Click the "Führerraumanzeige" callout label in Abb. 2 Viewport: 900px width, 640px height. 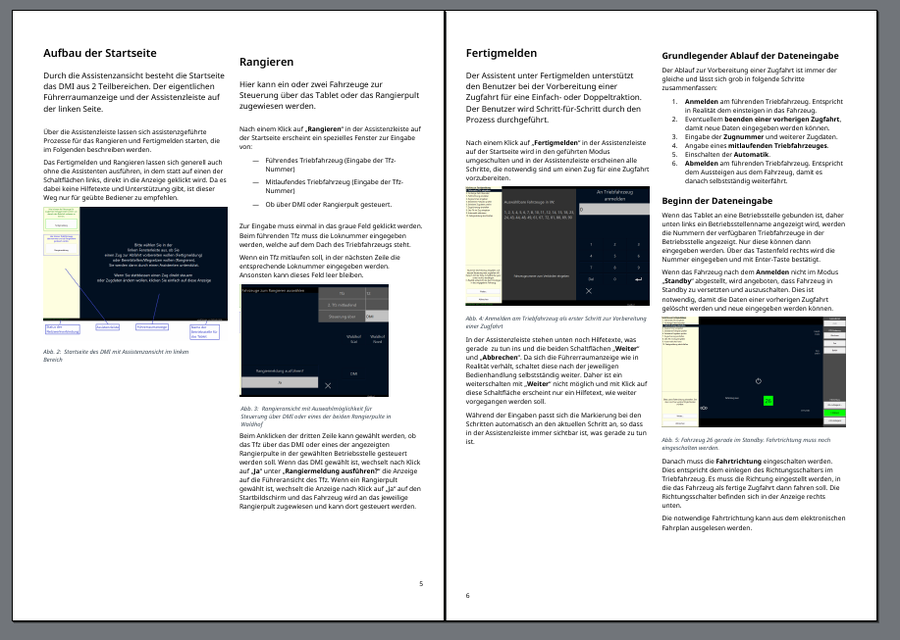click(x=151, y=326)
